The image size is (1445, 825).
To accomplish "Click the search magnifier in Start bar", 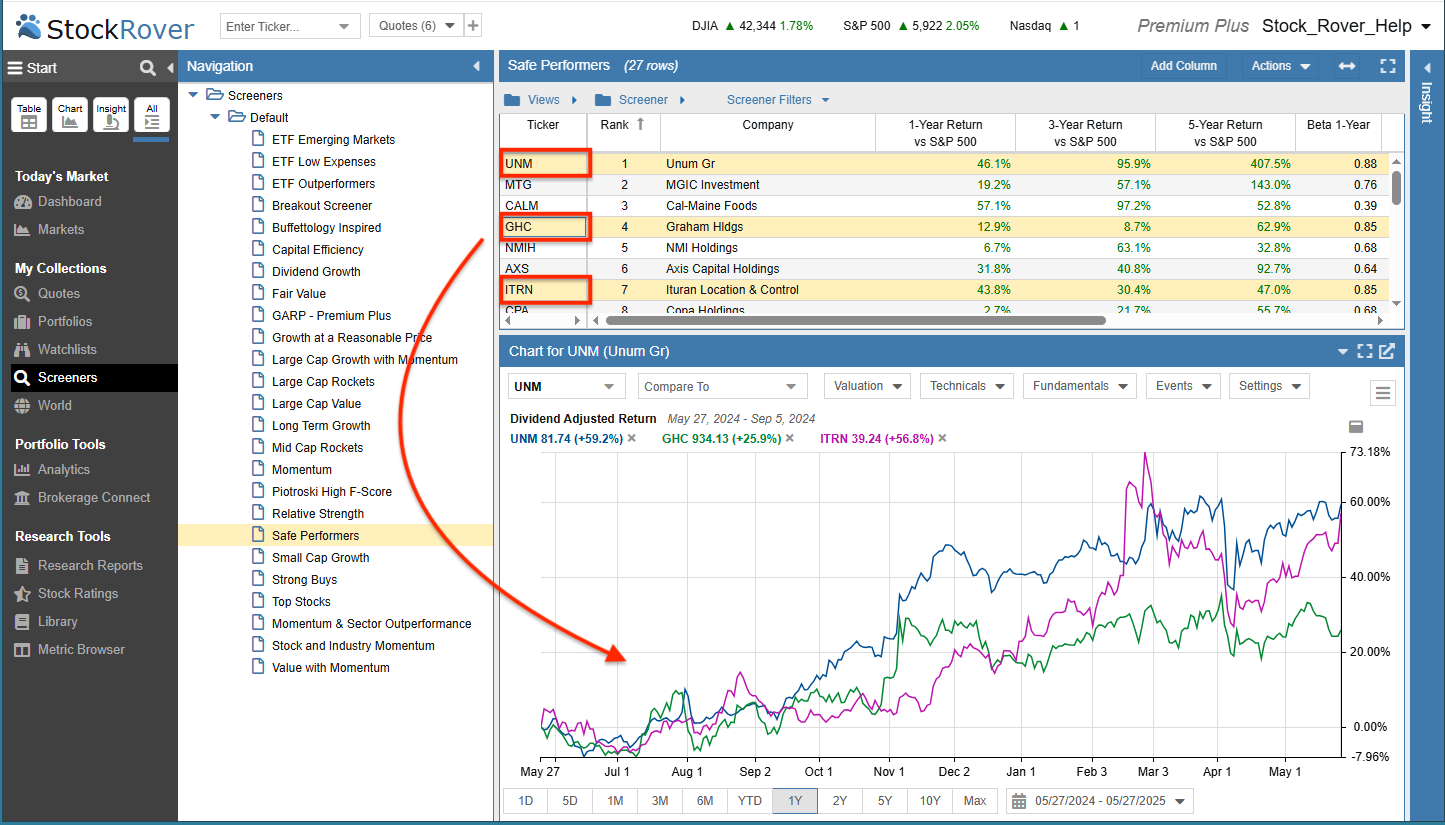I will click(x=148, y=68).
